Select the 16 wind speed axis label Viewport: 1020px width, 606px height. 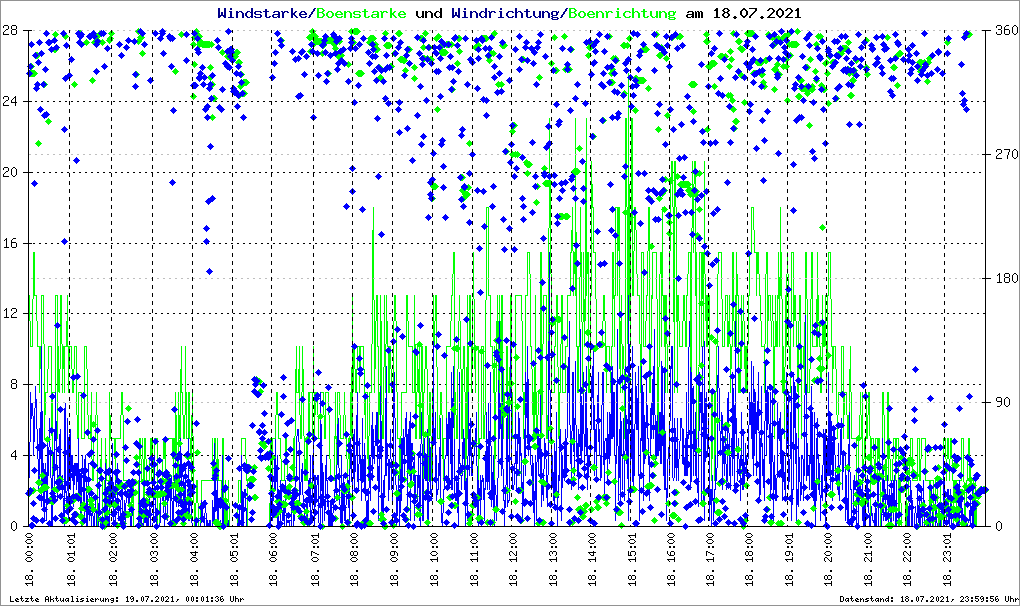(13, 243)
